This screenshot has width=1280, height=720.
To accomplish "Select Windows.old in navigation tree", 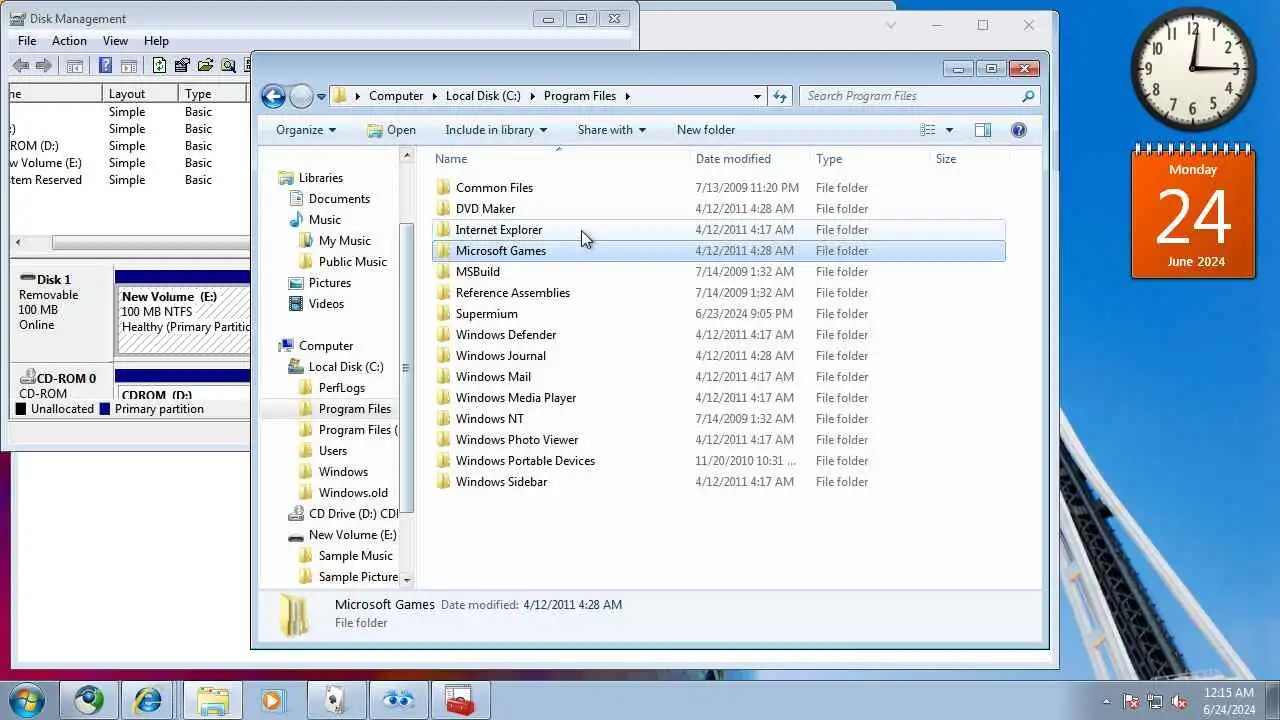I will click(343, 493).
